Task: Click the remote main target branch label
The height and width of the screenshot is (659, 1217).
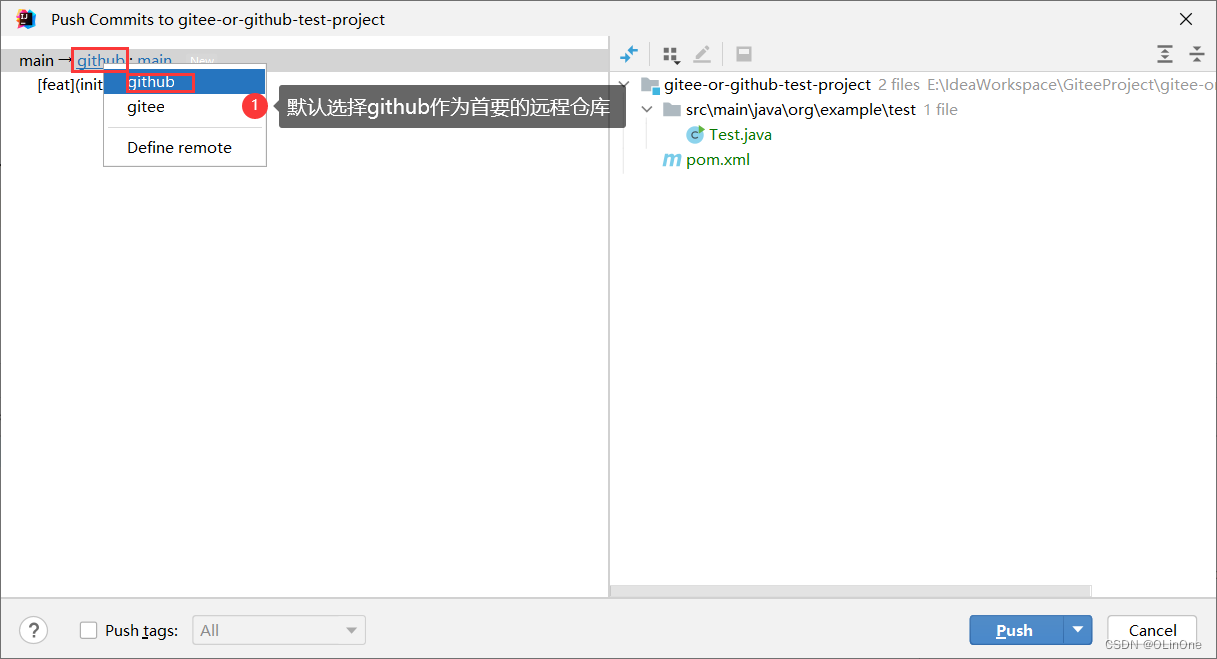Action: coord(155,61)
